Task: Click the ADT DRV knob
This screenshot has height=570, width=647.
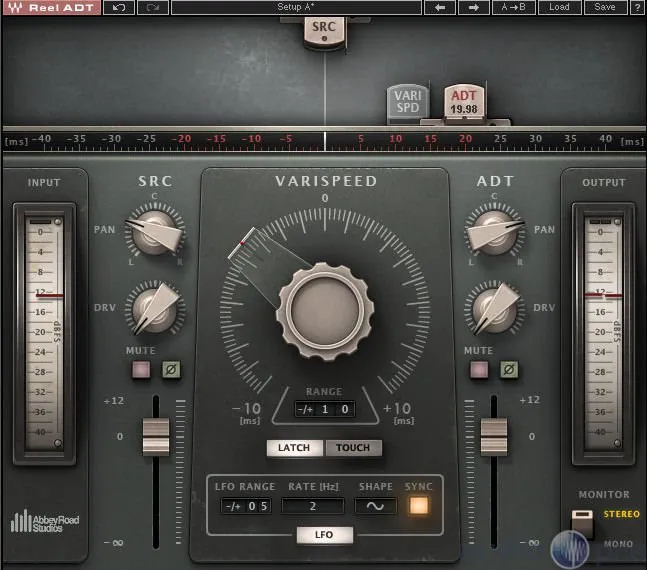Action: point(494,309)
